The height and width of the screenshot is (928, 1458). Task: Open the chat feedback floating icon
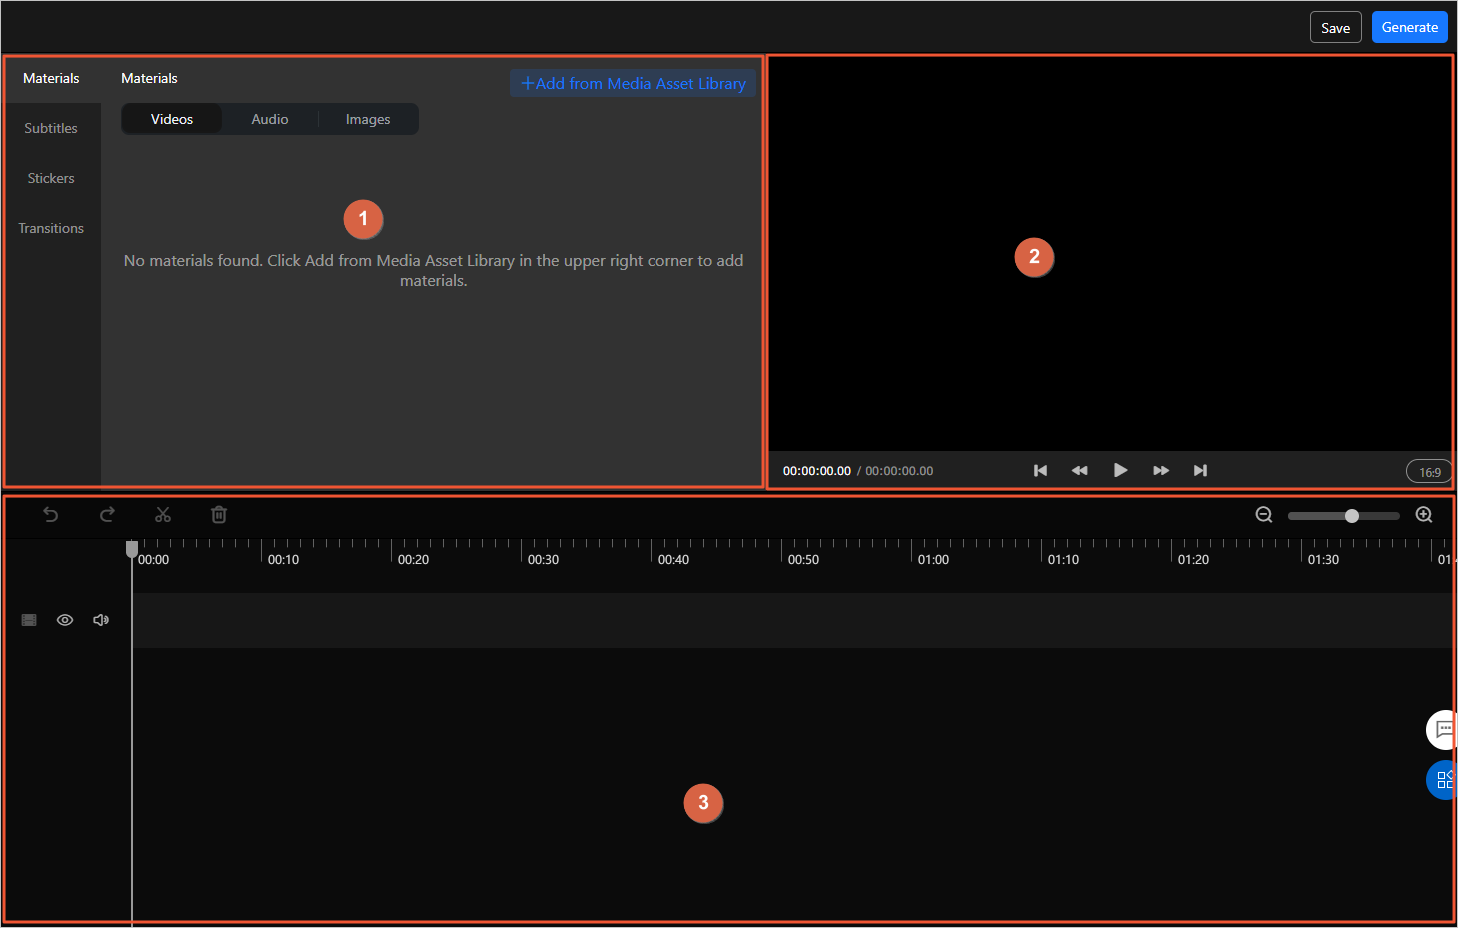[1442, 729]
